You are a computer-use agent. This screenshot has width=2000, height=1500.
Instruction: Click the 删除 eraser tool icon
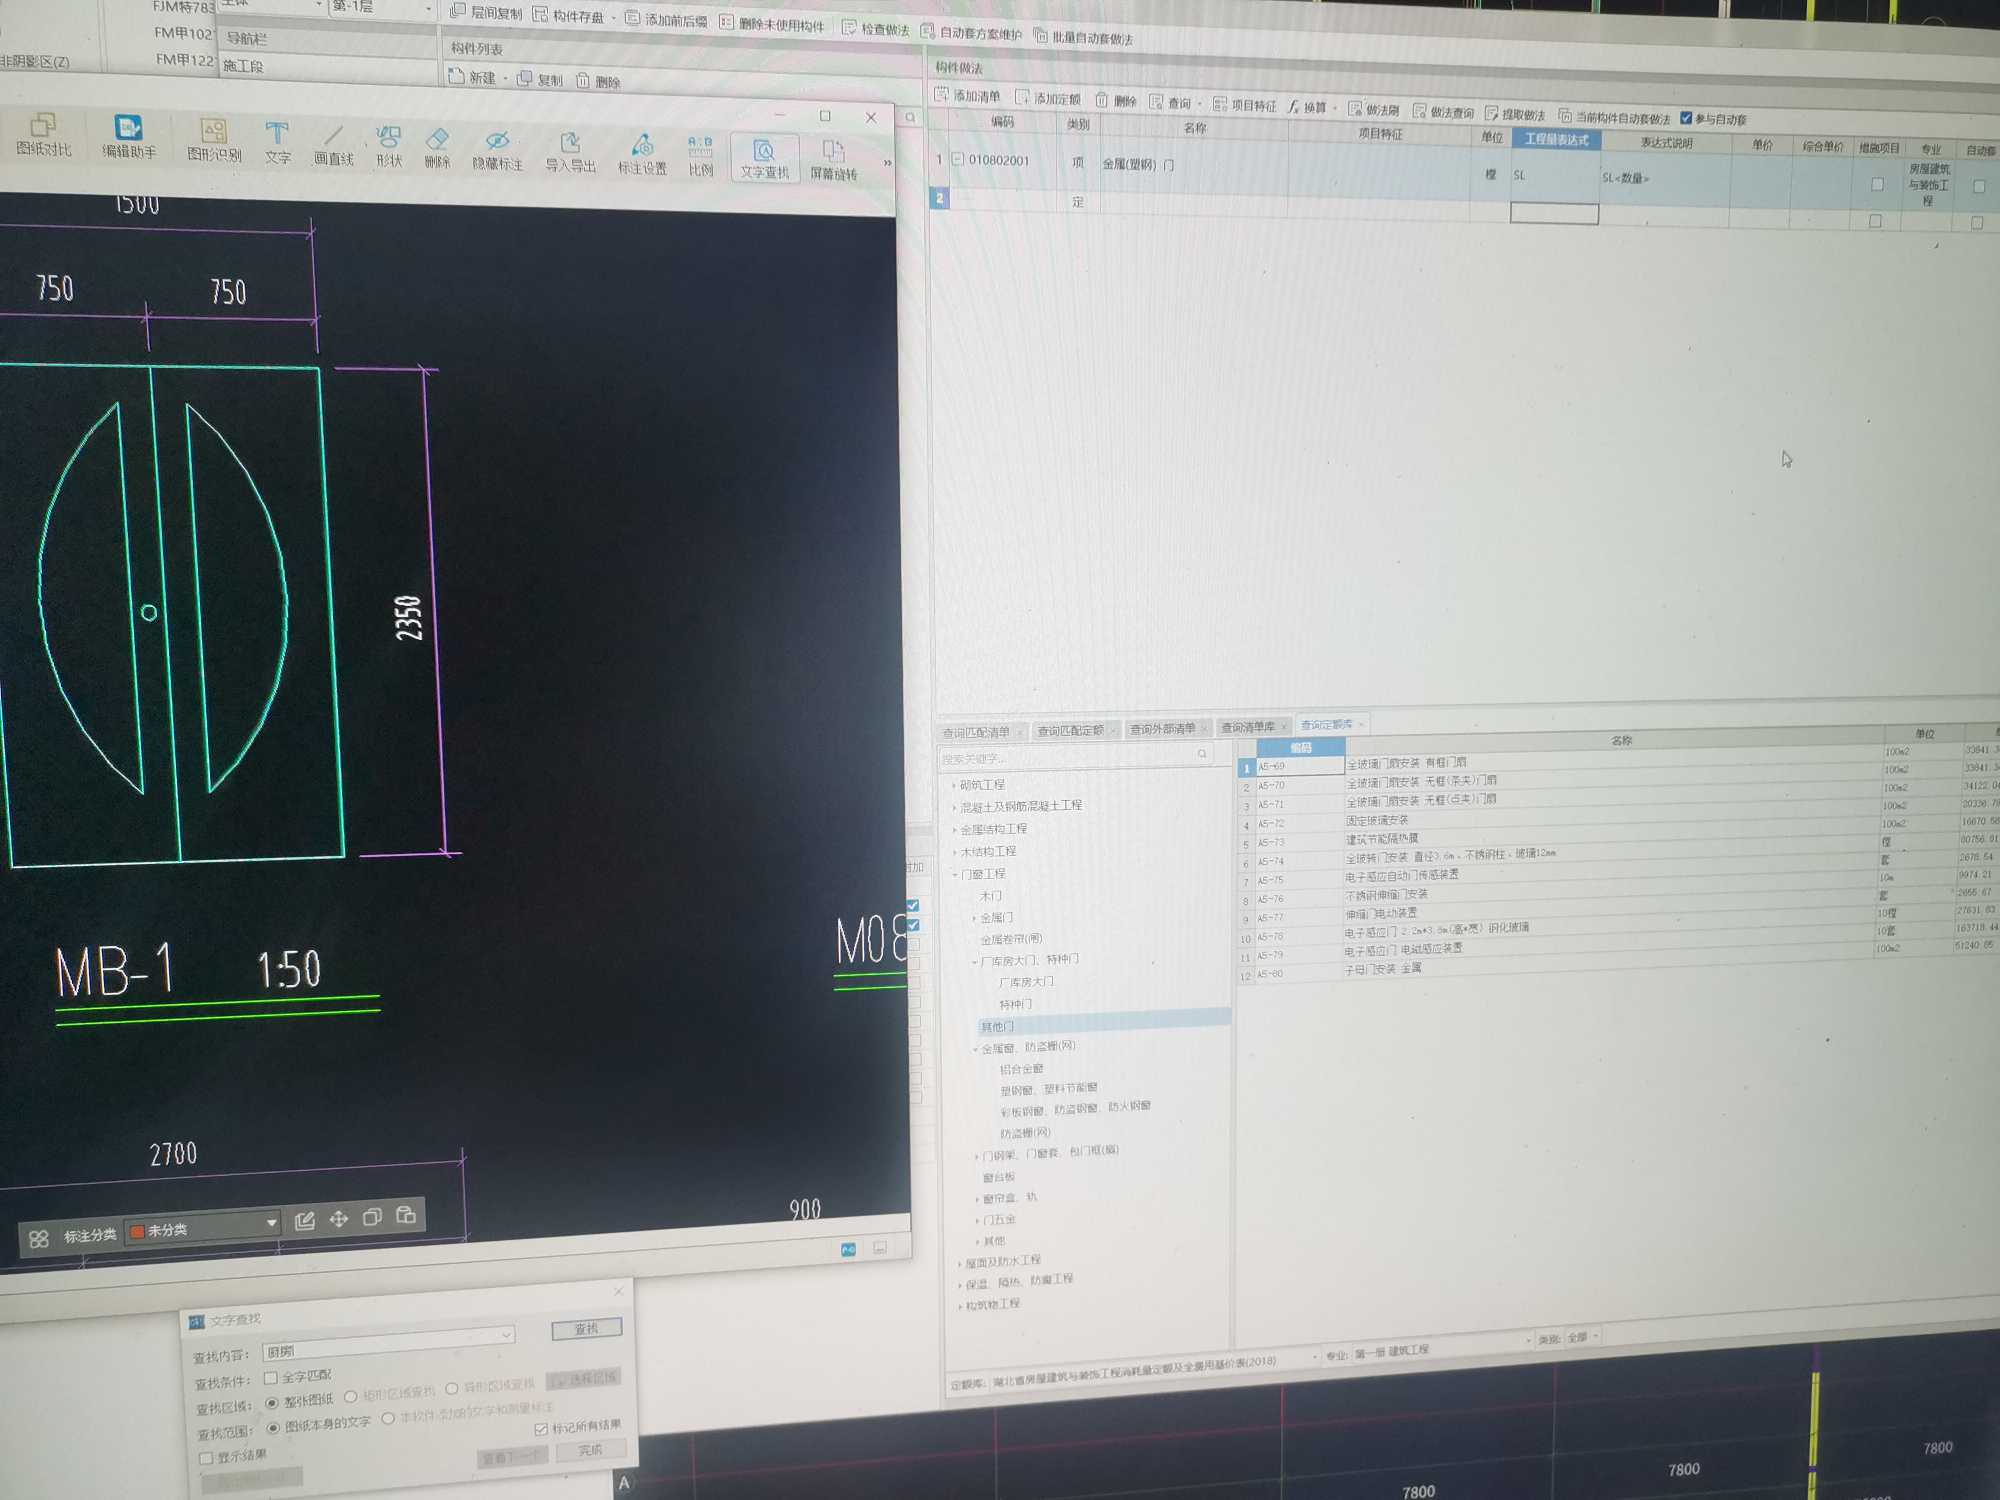click(437, 140)
